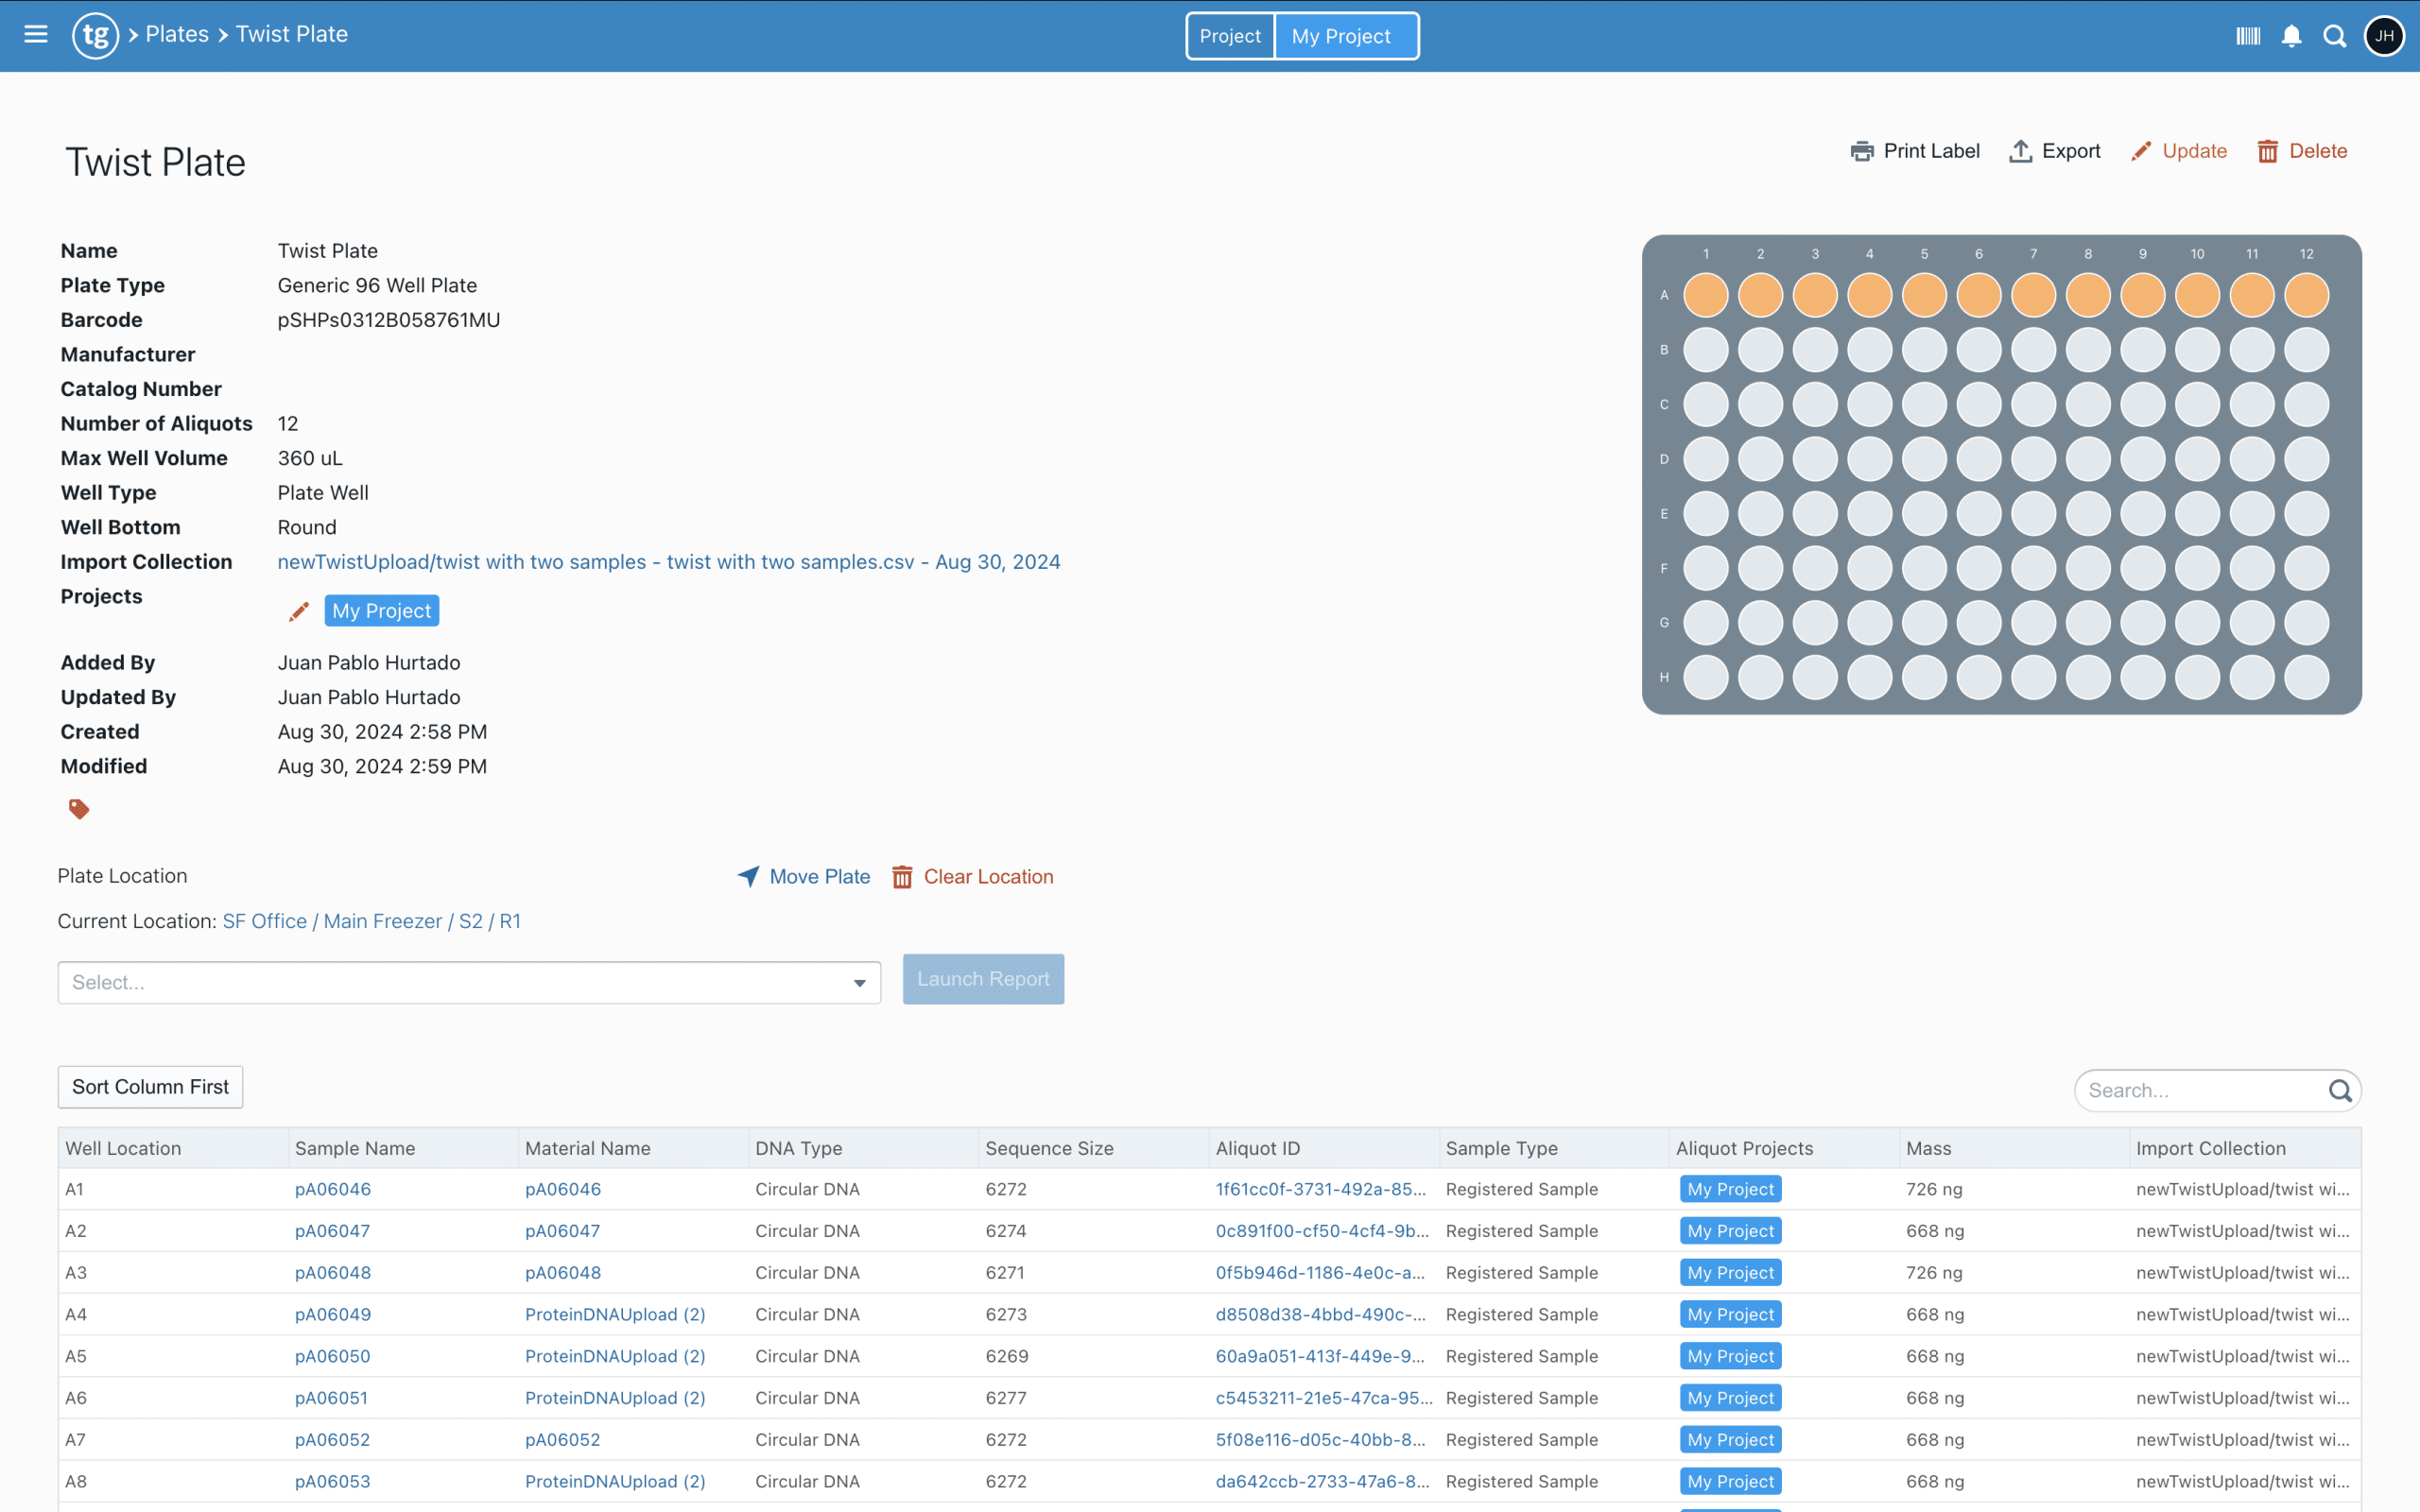Screen dimensions: 2420x1512
Task: Open the notifications bell
Action: (2291, 36)
